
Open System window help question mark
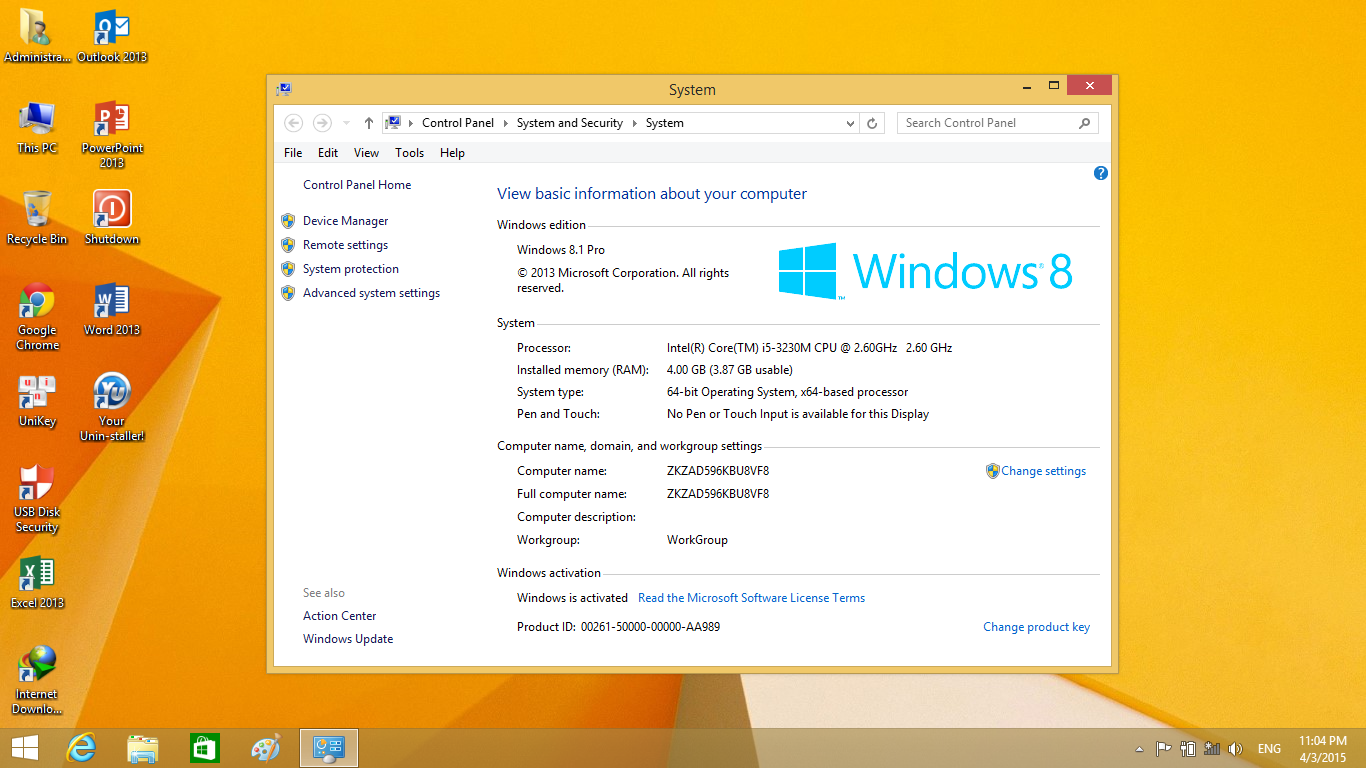pyautogui.click(x=1101, y=173)
